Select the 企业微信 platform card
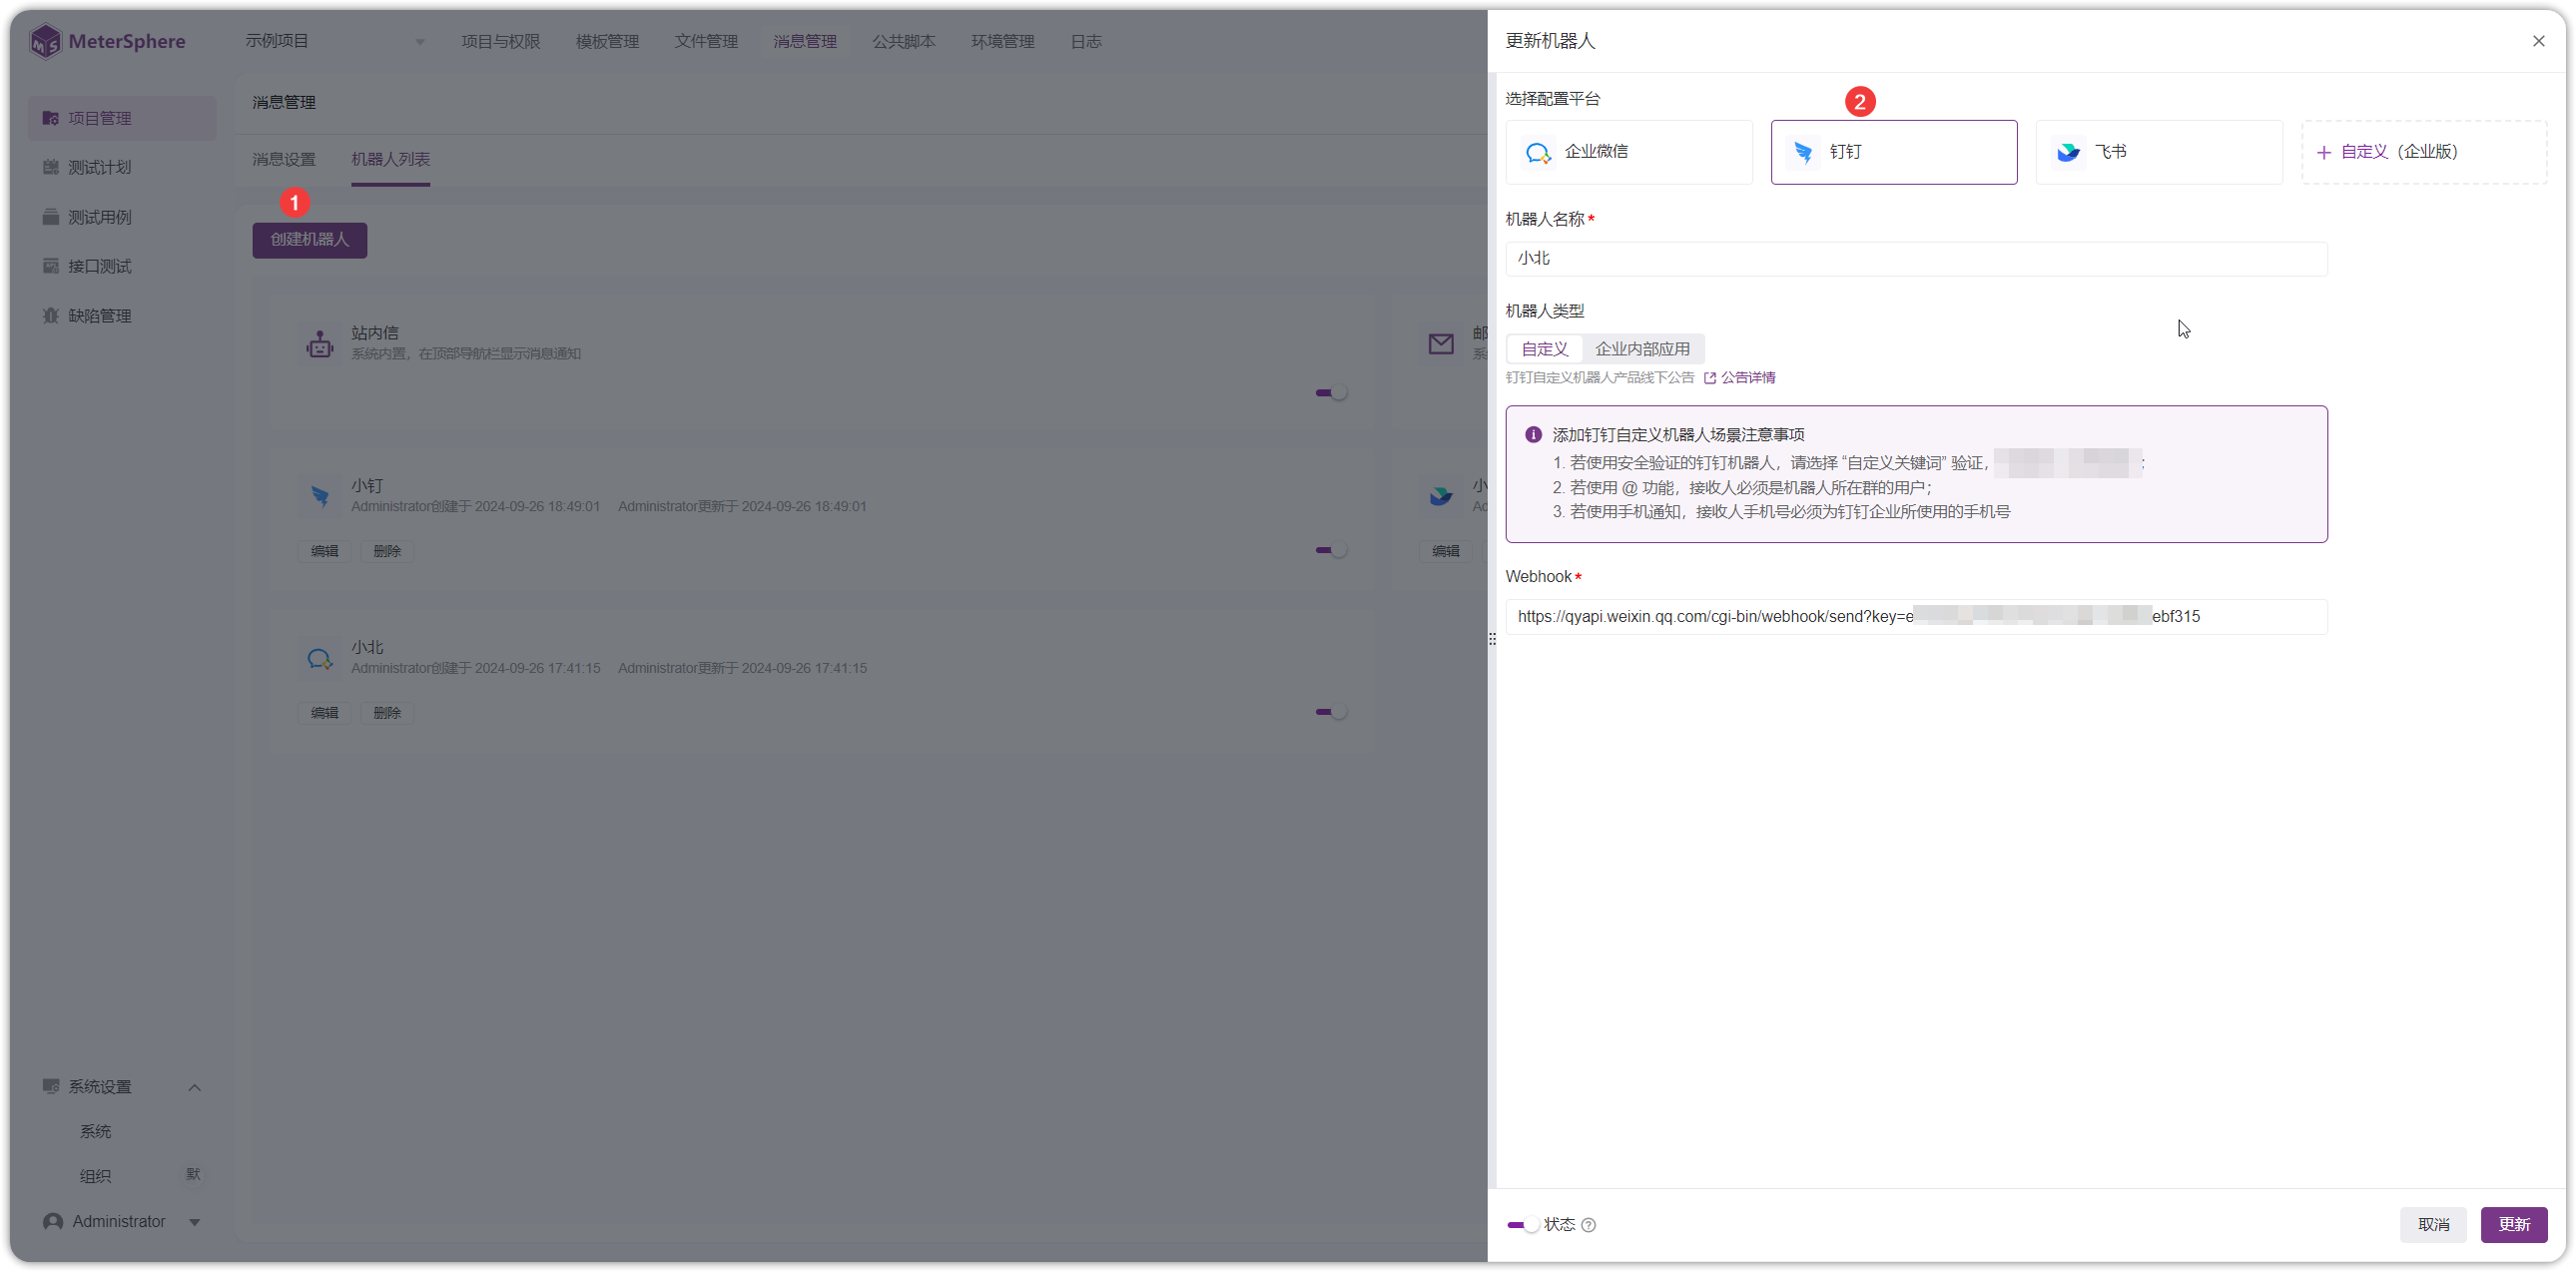The width and height of the screenshot is (2576, 1272). [1629, 152]
